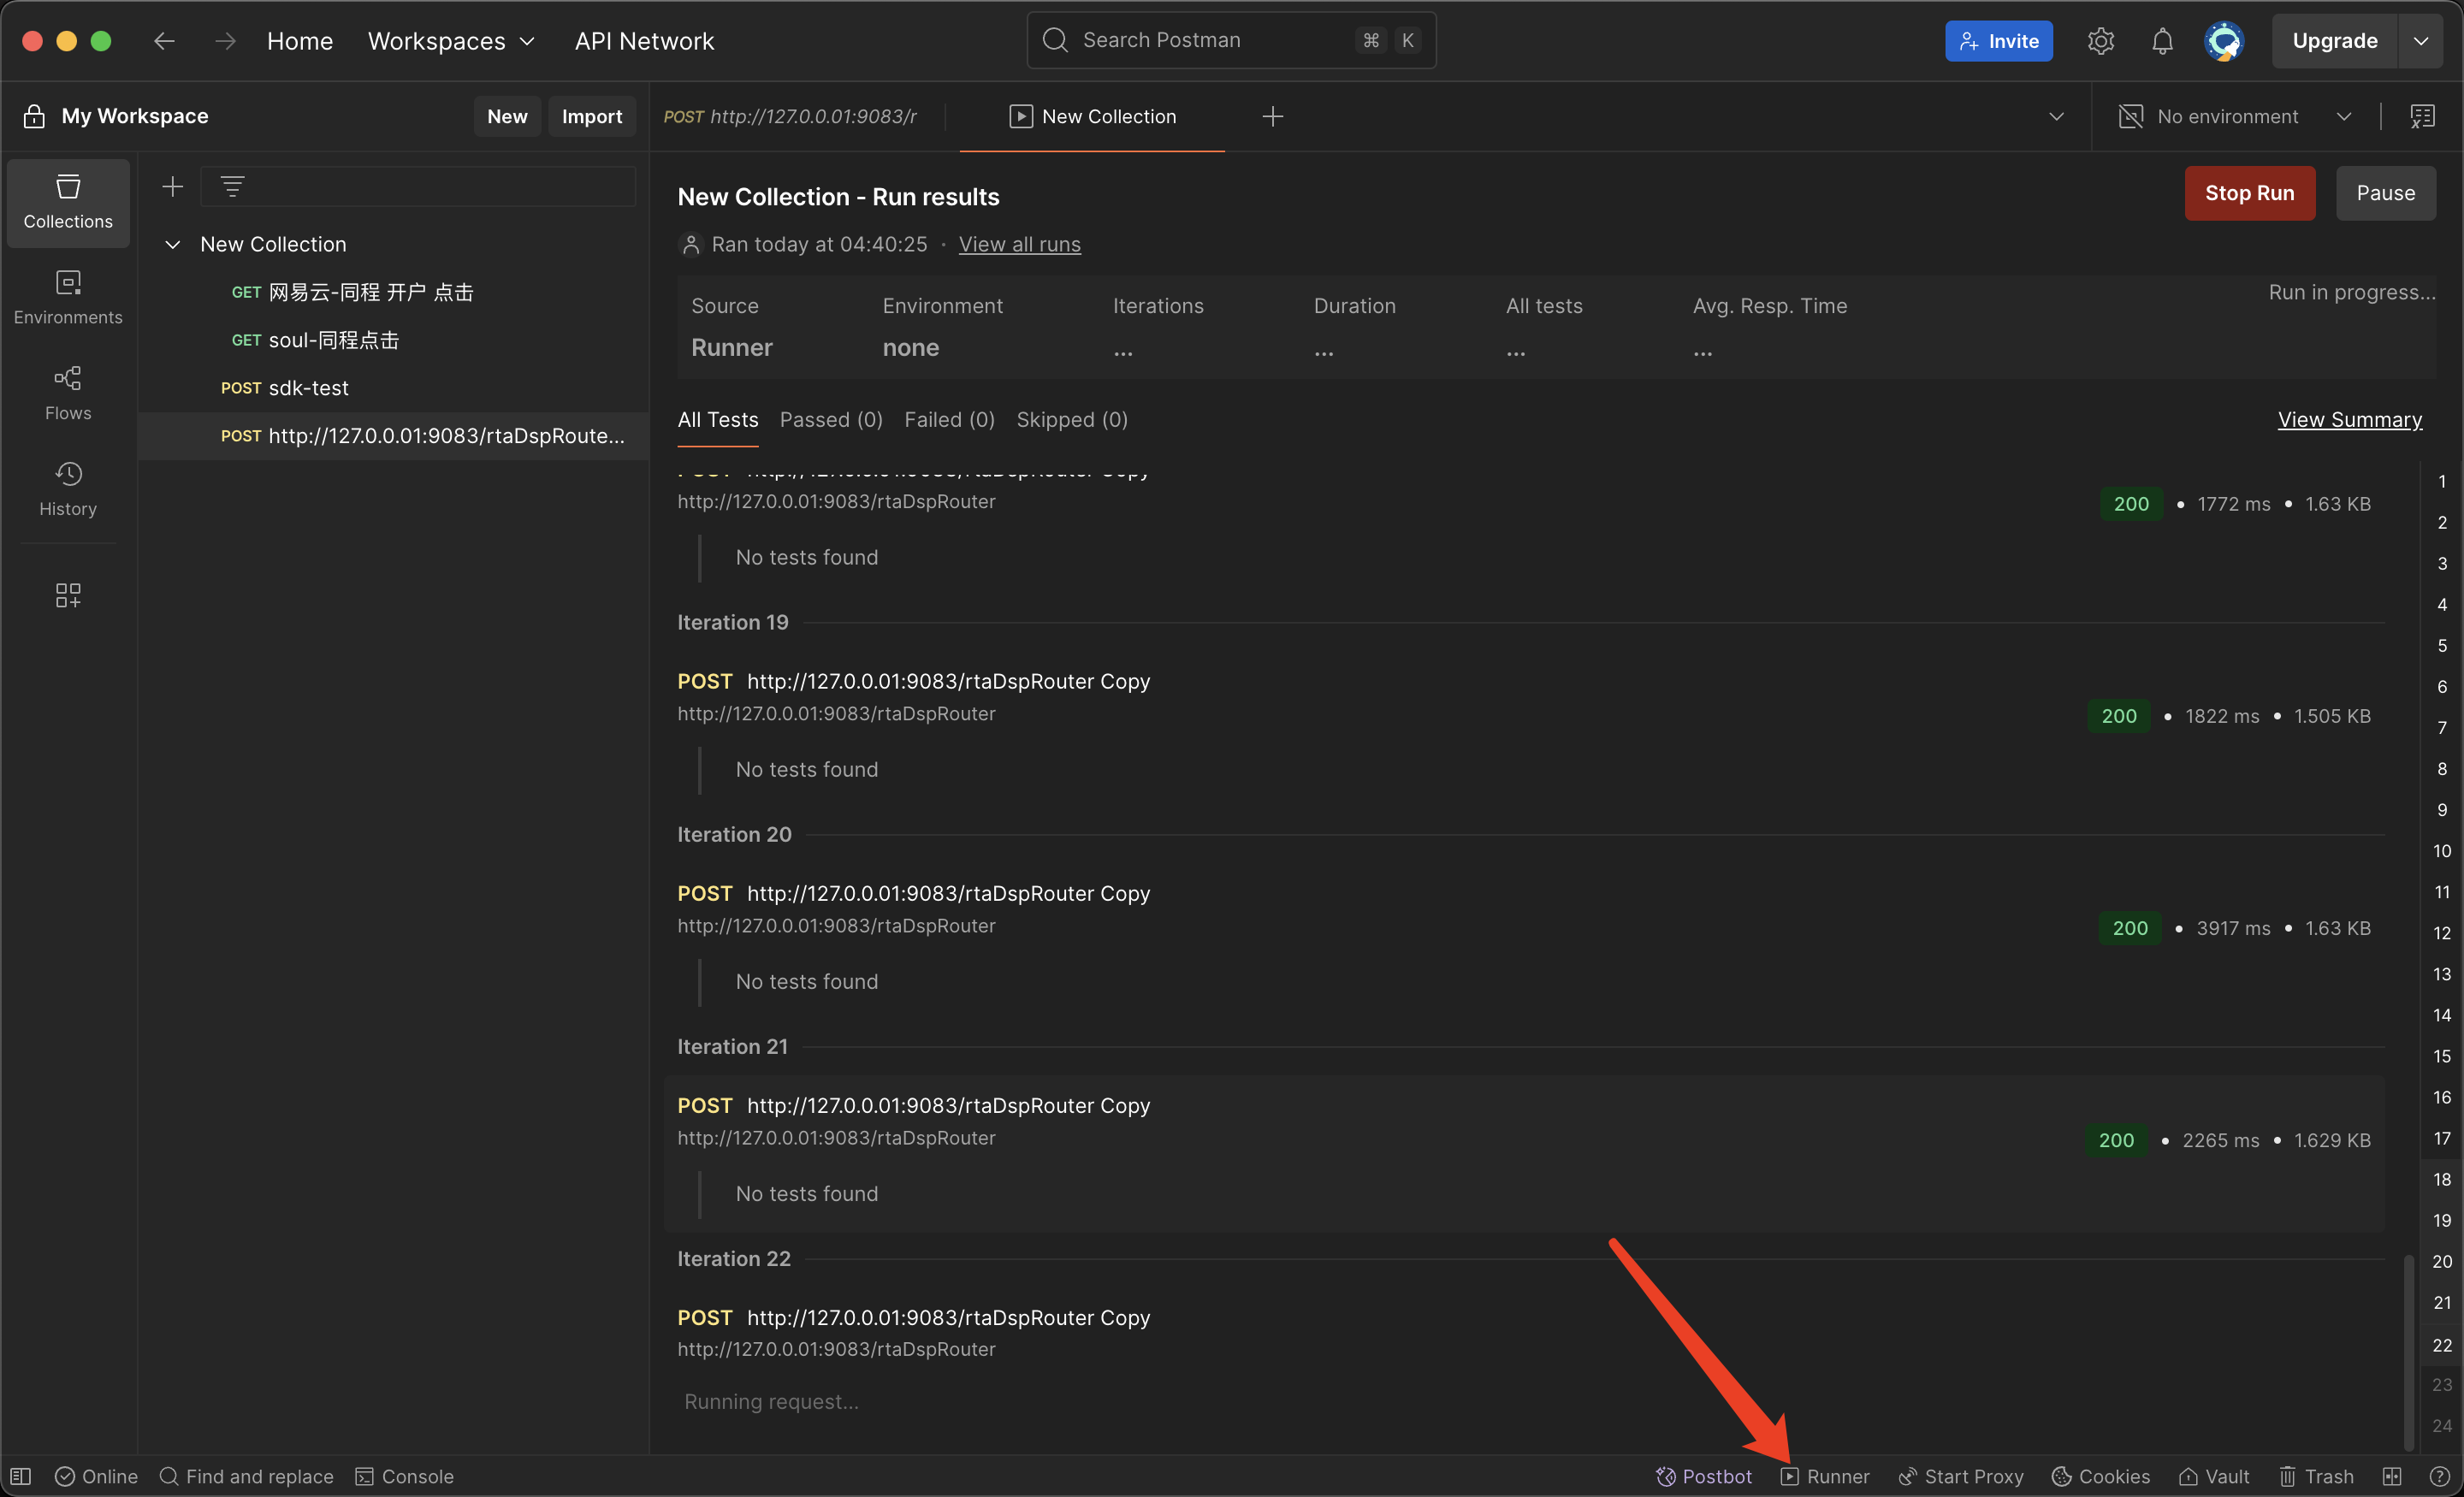The width and height of the screenshot is (2464, 1497).
Task: Open settings gear icon in header
Action: pyautogui.click(x=2101, y=41)
